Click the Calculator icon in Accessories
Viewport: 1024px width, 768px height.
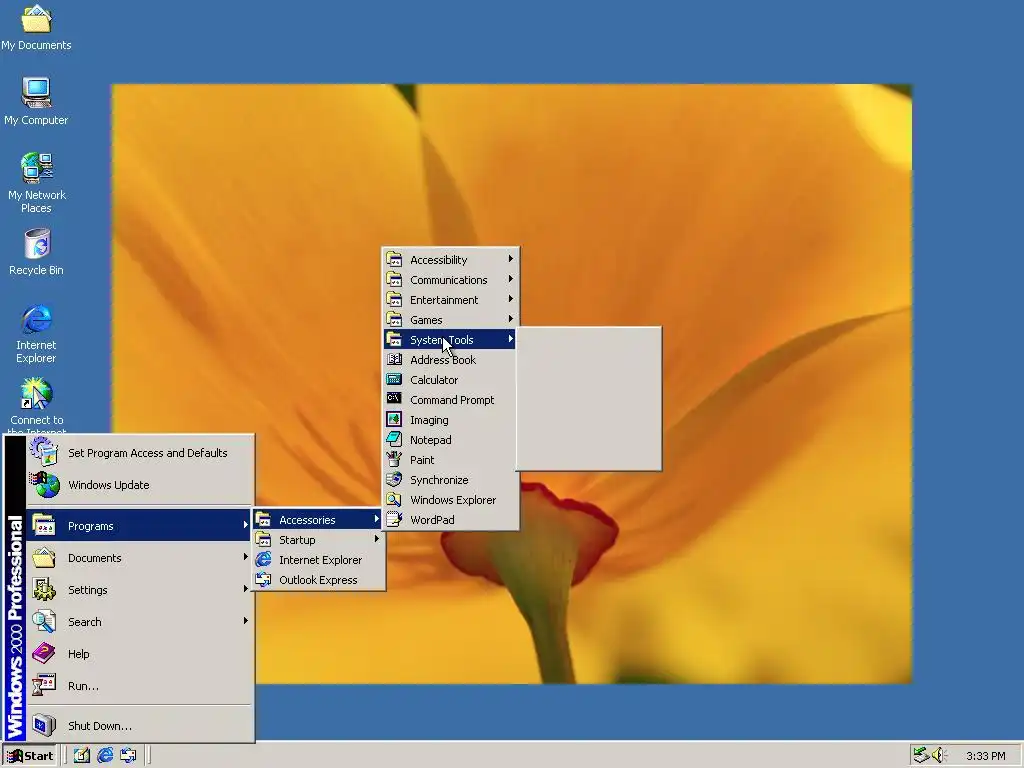point(394,379)
